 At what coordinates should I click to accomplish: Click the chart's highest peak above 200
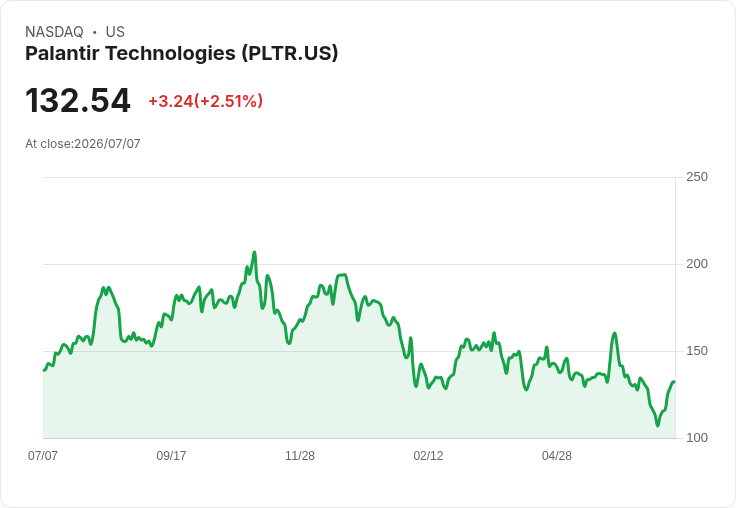[x=254, y=253]
